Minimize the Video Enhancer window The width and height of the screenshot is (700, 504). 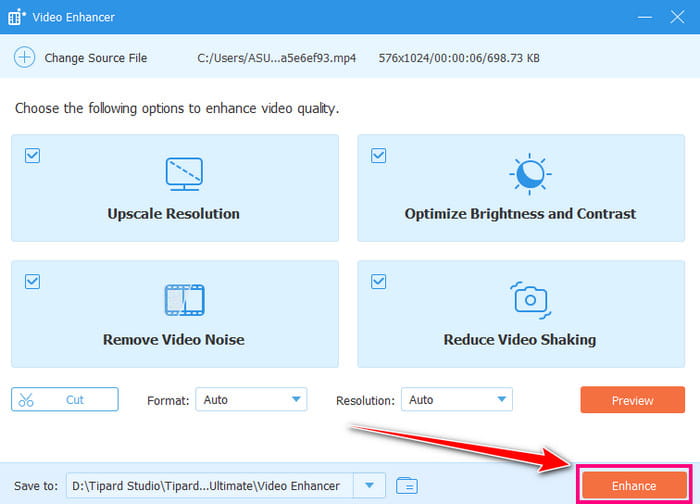645,17
